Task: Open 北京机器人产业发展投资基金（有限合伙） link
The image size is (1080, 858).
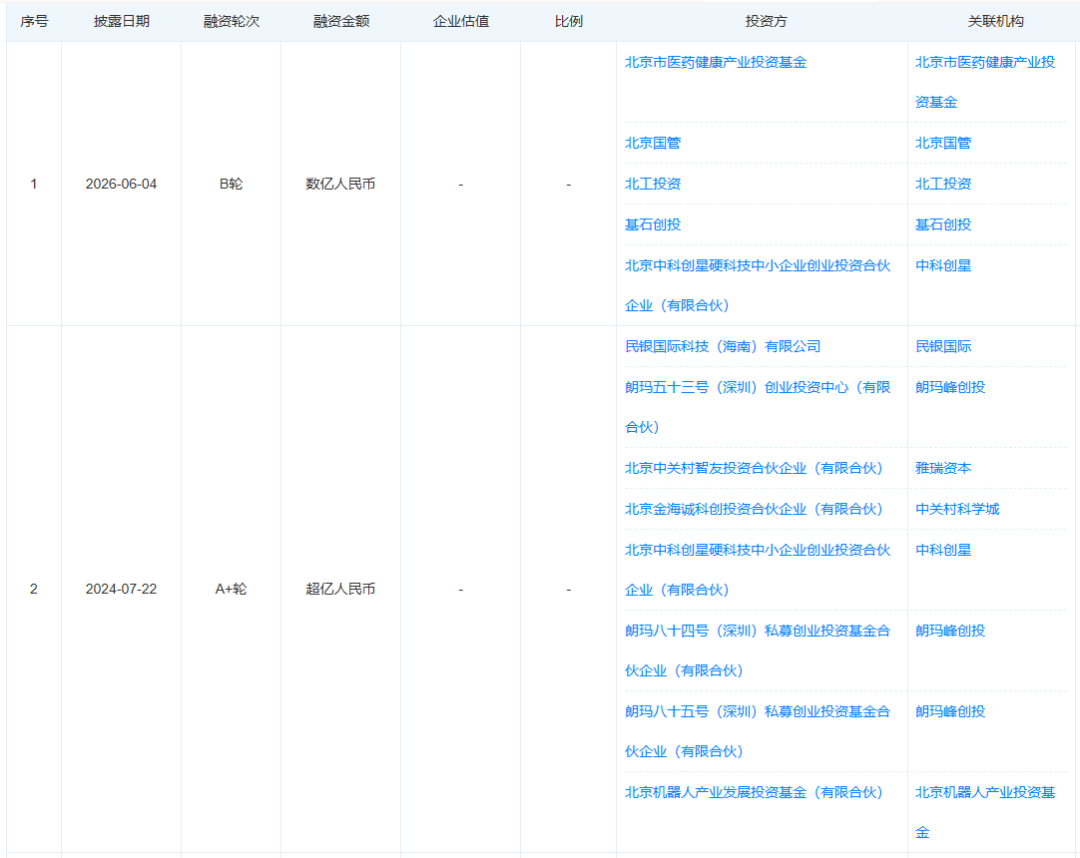Action: tap(754, 793)
